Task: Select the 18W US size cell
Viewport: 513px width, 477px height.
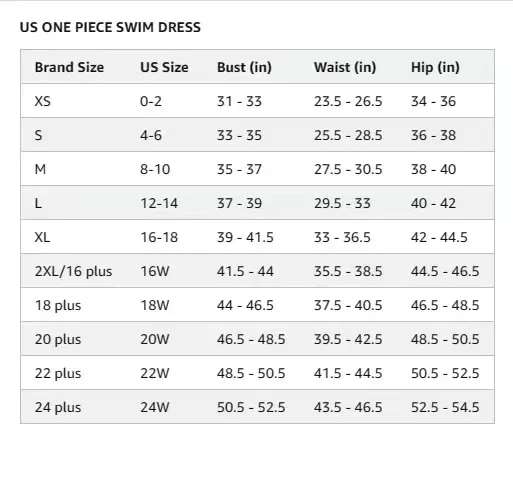Action: [x=155, y=305]
